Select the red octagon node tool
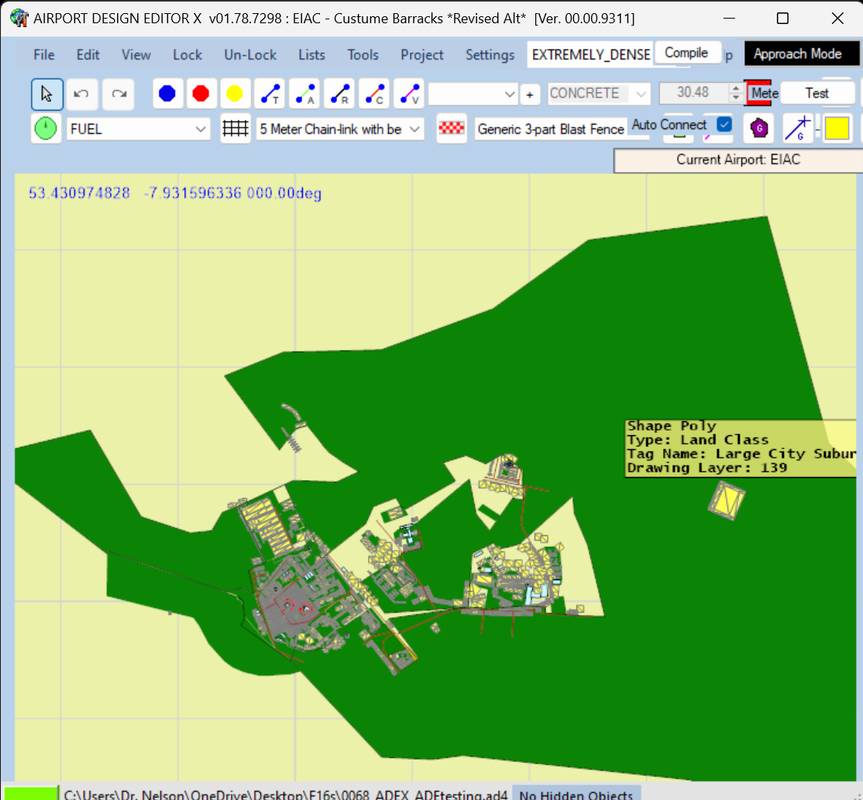Screen dimensions: 863x800 click(x=201, y=94)
